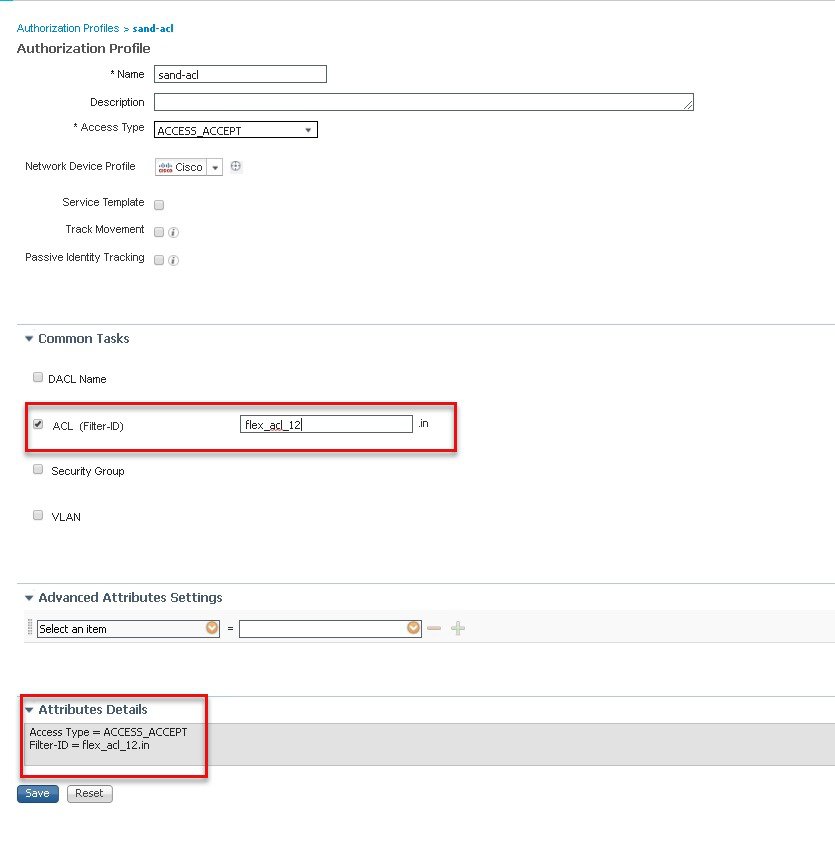Click the Description text field

coord(424,102)
